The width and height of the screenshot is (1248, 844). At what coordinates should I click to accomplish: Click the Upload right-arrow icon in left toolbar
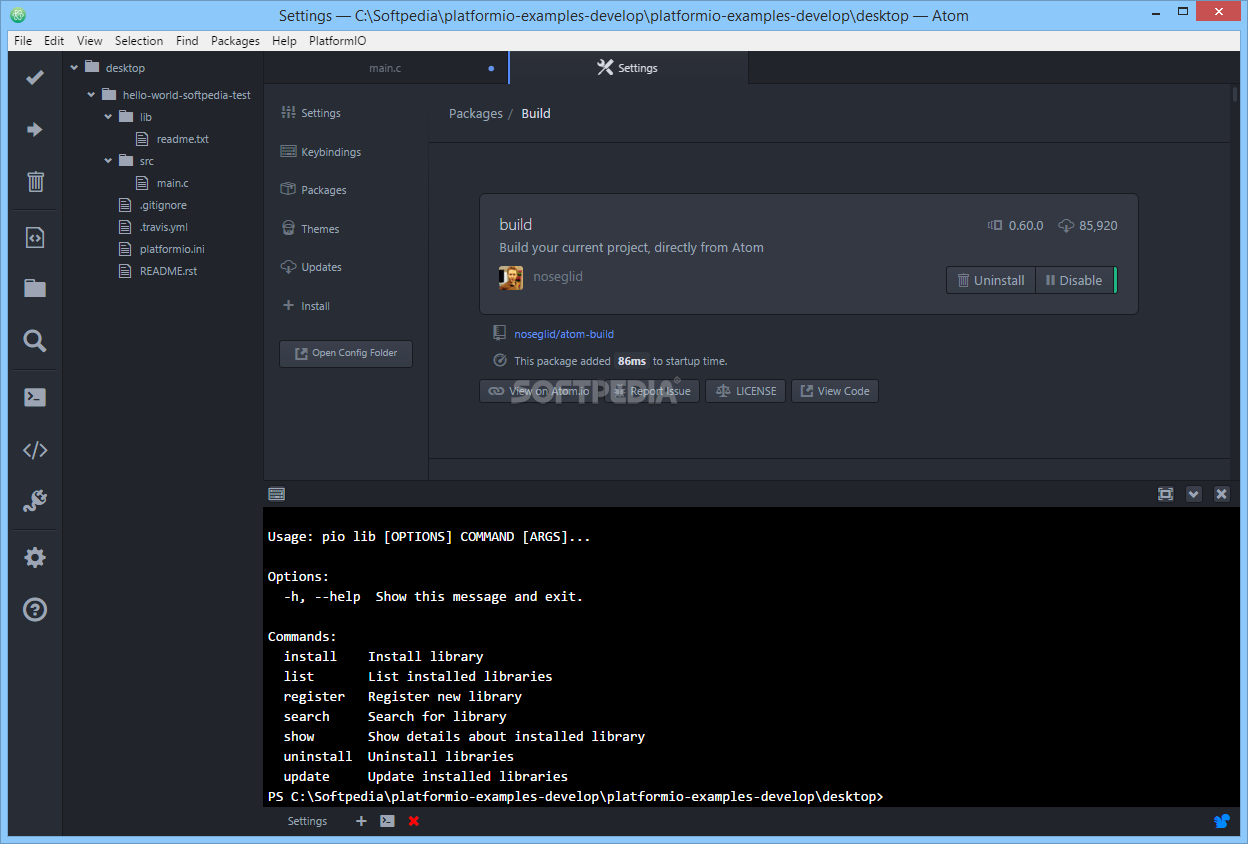pos(35,129)
